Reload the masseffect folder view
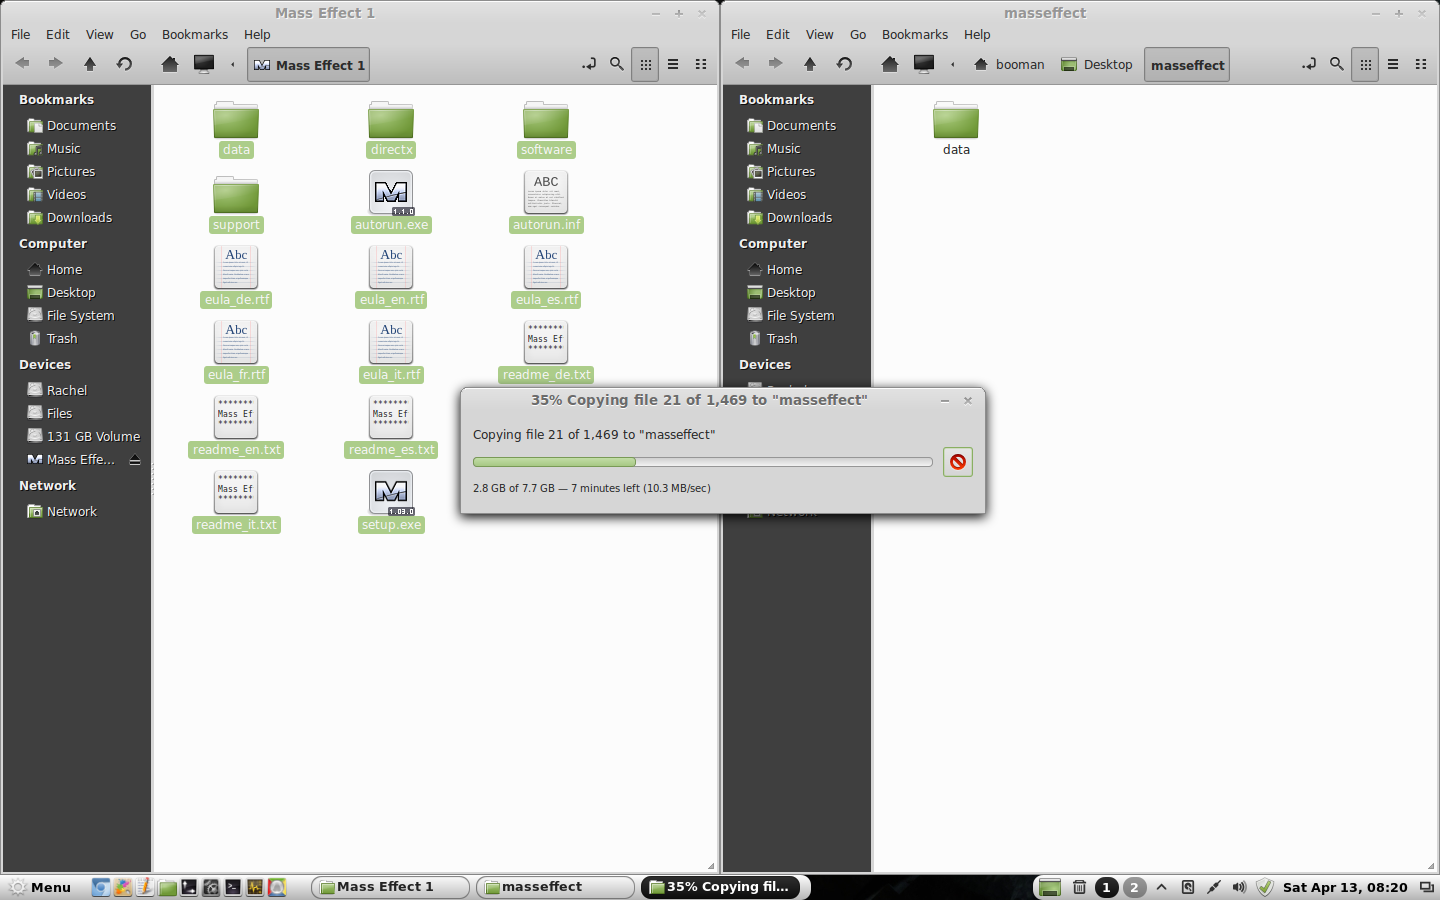 844,64
